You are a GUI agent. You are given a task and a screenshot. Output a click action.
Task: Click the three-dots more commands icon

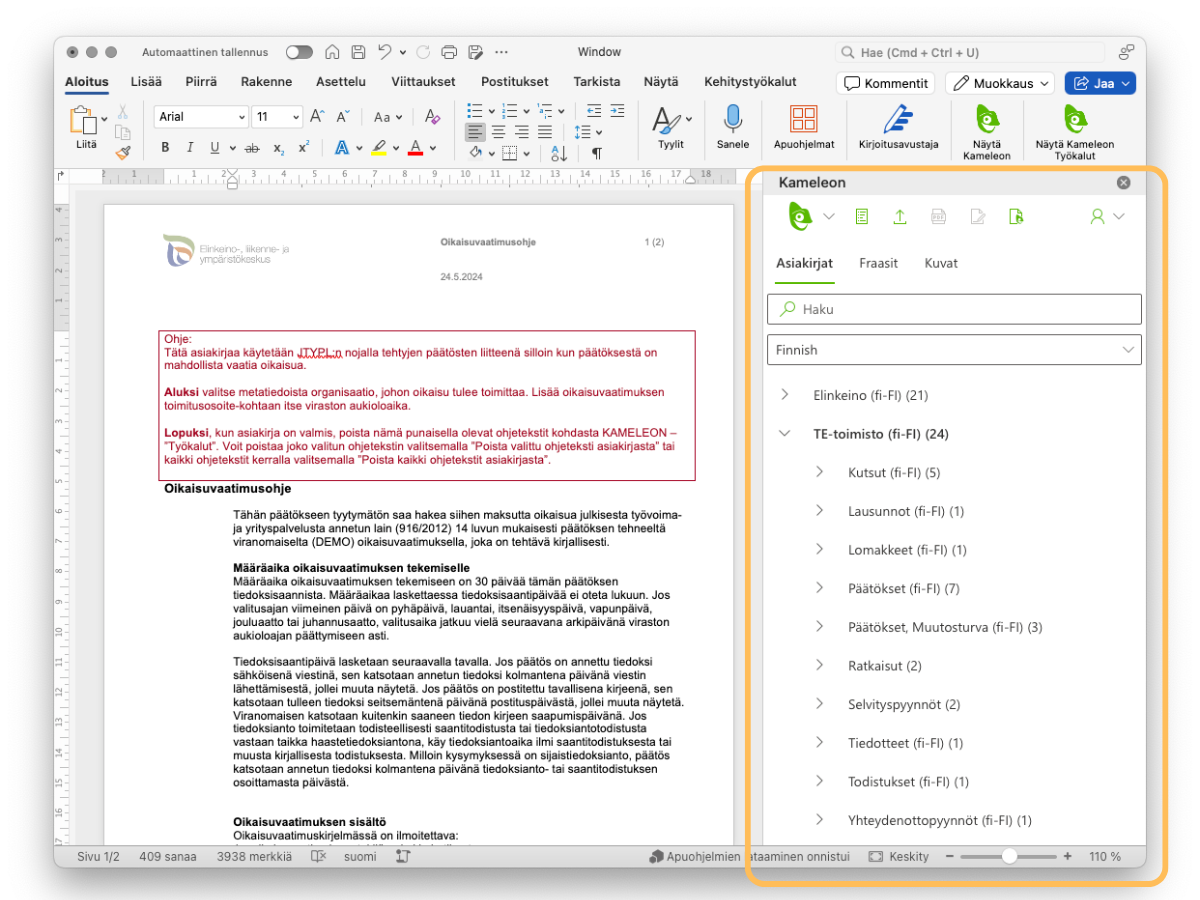(501, 52)
